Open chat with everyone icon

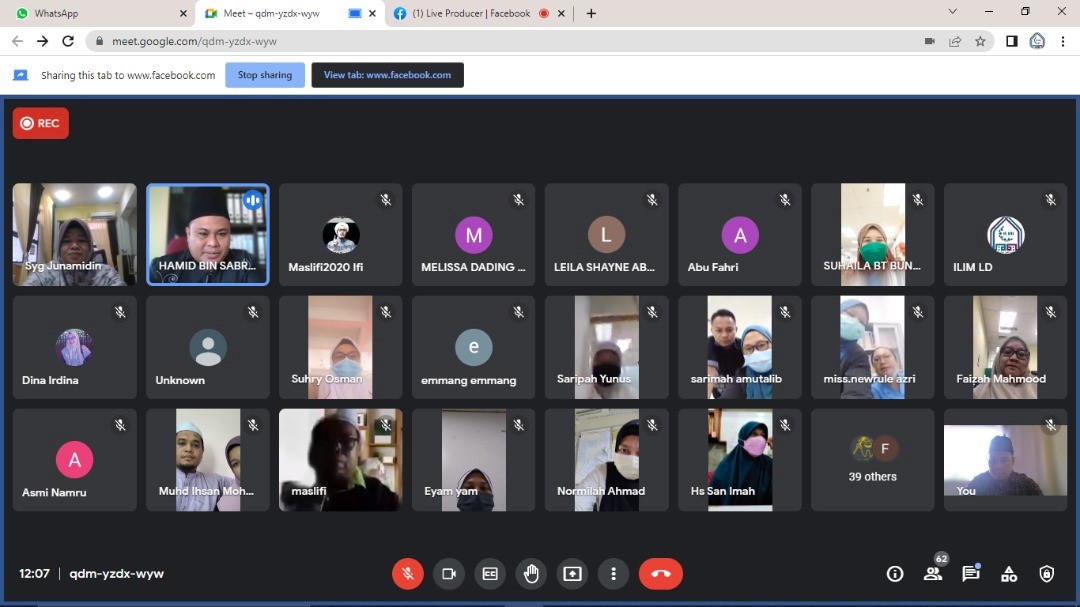971,573
